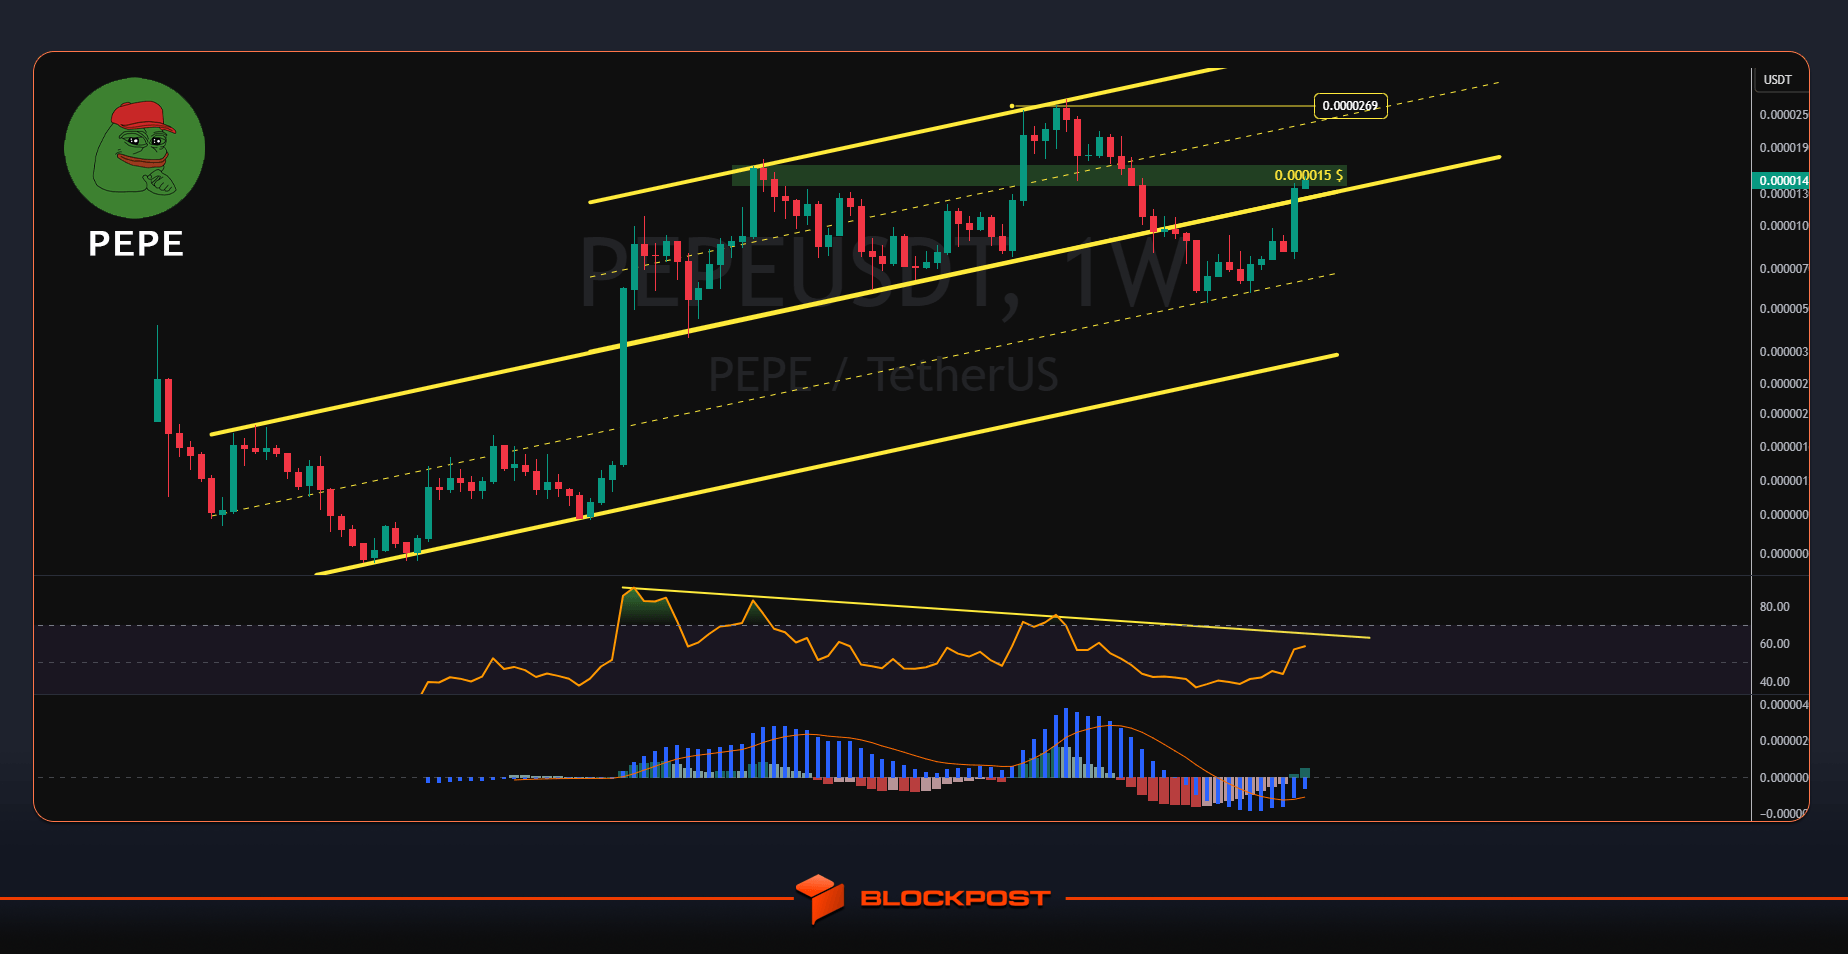Click the RSI 40.00 axis level
Image resolution: width=1848 pixels, height=954 pixels.
tap(1774, 682)
